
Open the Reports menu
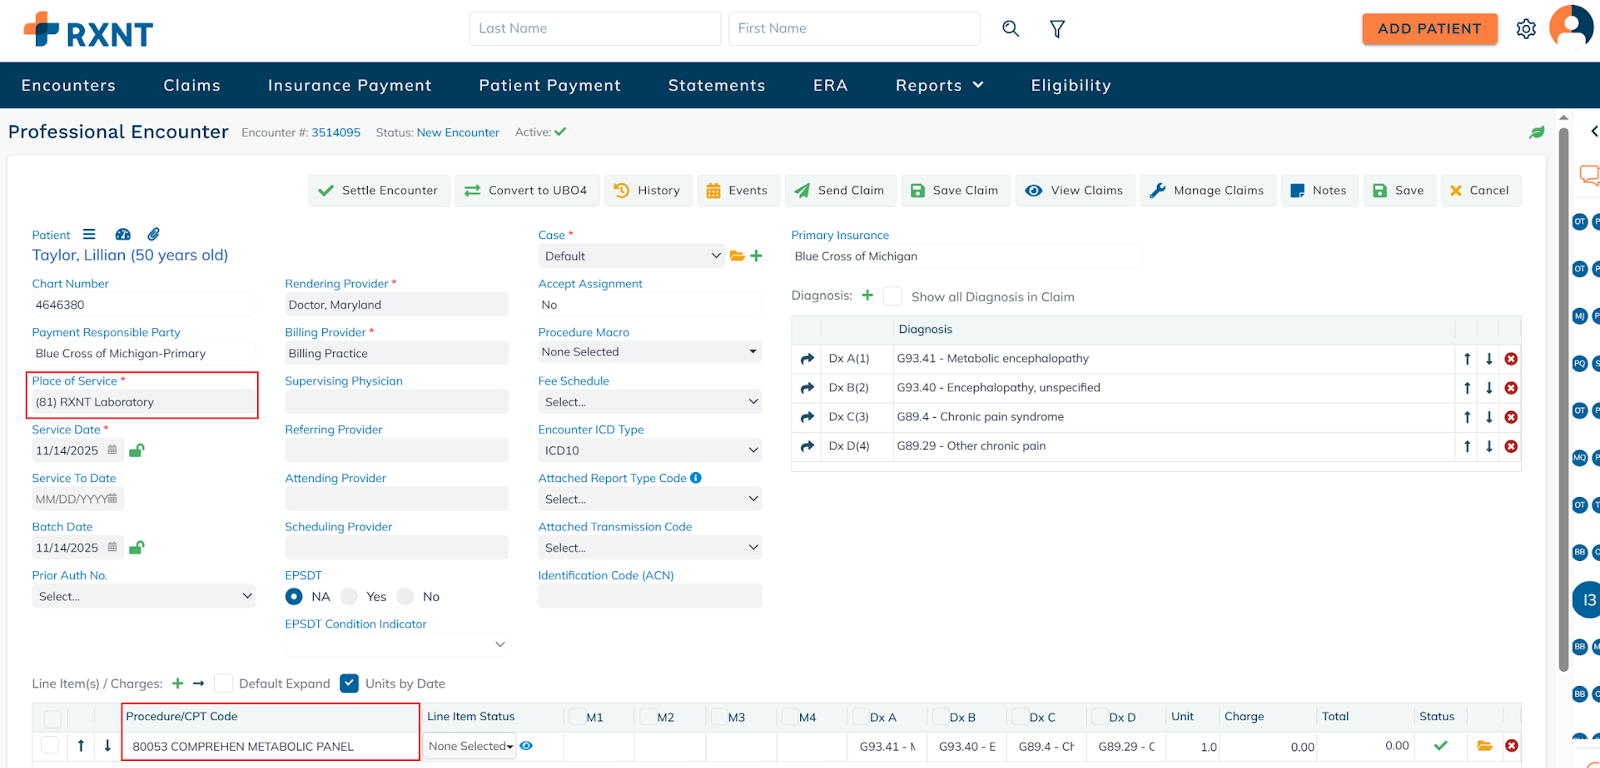[x=939, y=86]
